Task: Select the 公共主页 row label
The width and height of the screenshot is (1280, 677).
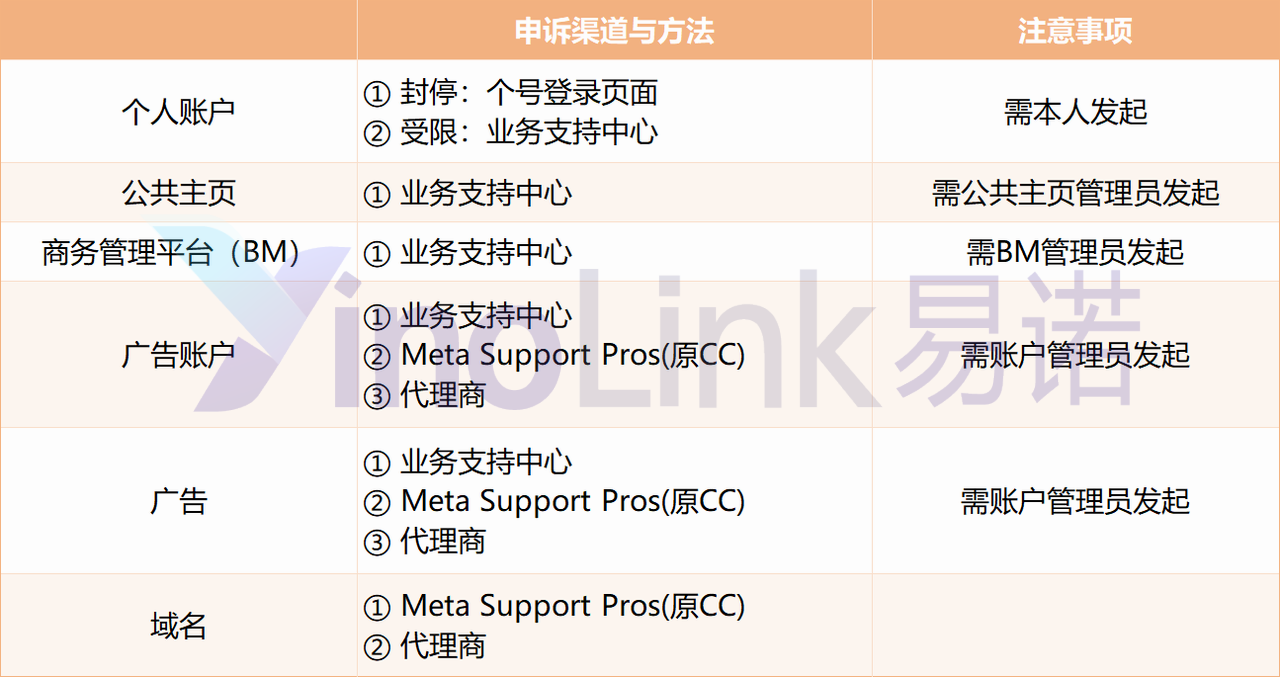Action: pos(178,192)
